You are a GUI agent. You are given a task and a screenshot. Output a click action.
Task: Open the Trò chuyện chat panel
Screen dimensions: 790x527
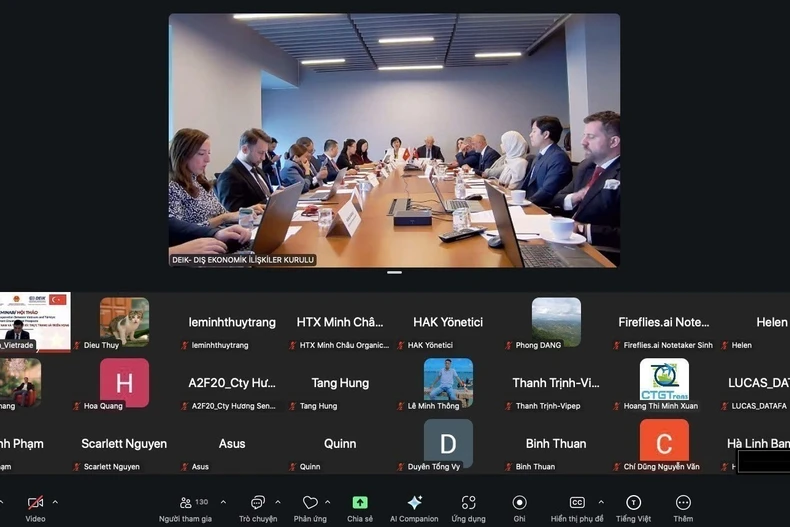click(258, 503)
